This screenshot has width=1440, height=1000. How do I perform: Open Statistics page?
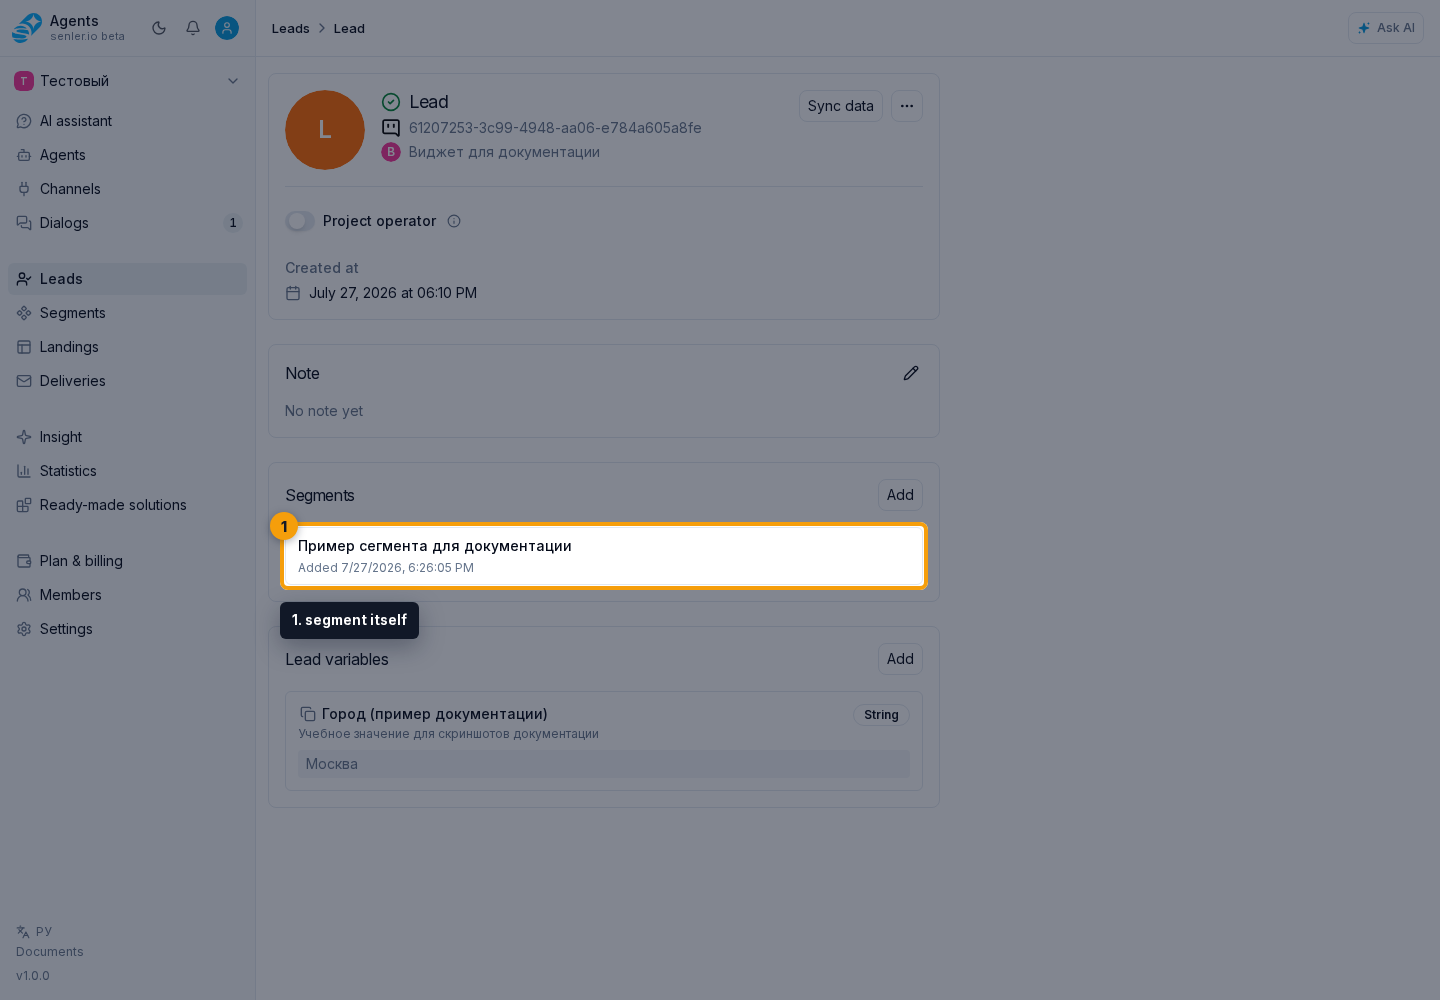pos(127,471)
